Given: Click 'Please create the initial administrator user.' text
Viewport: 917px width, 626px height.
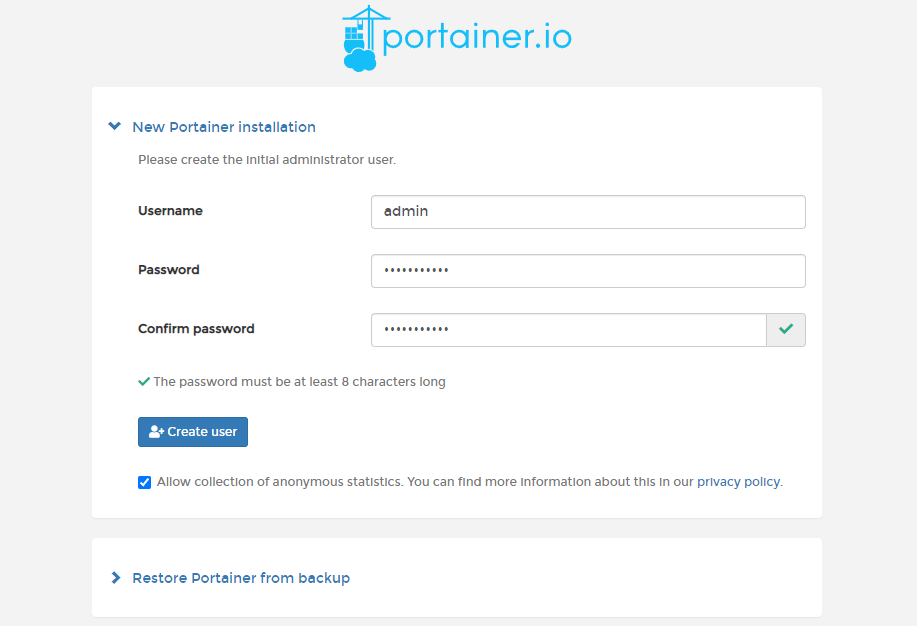Looking at the screenshot, I should [x=267, y=160].
